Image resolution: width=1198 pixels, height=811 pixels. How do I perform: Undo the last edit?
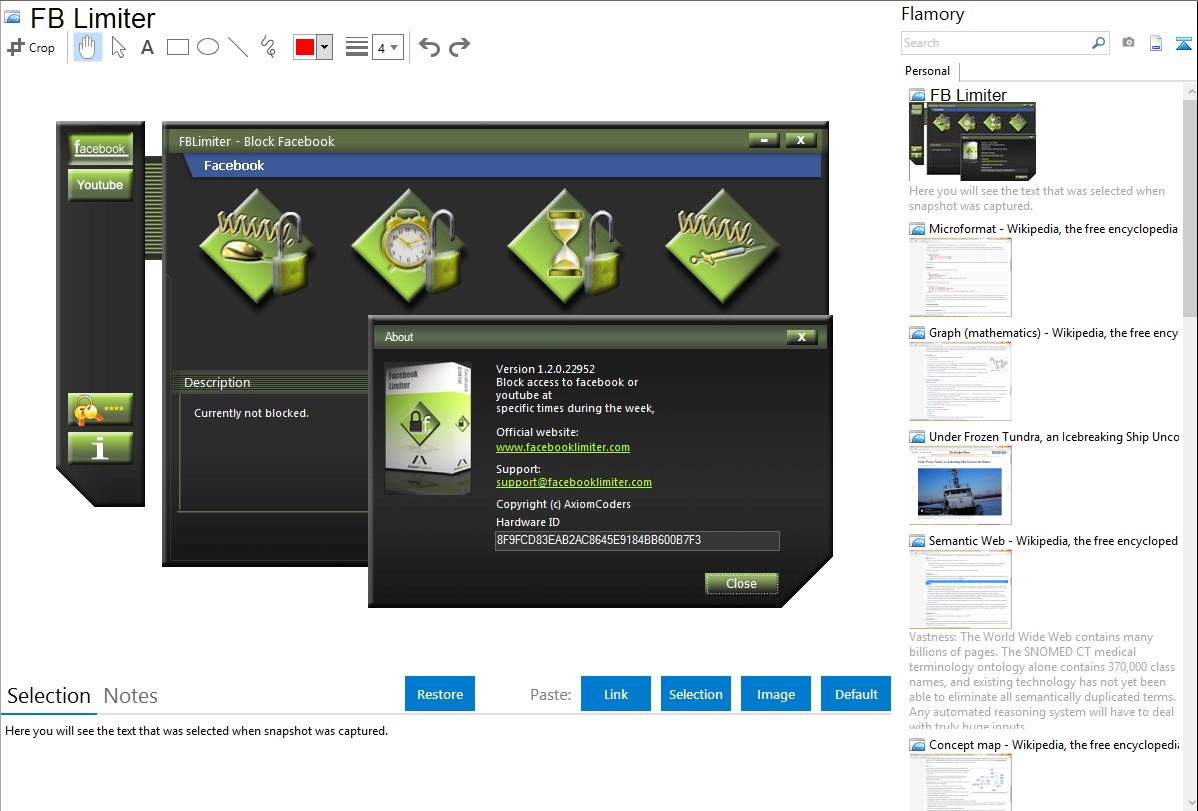[429, 47]
